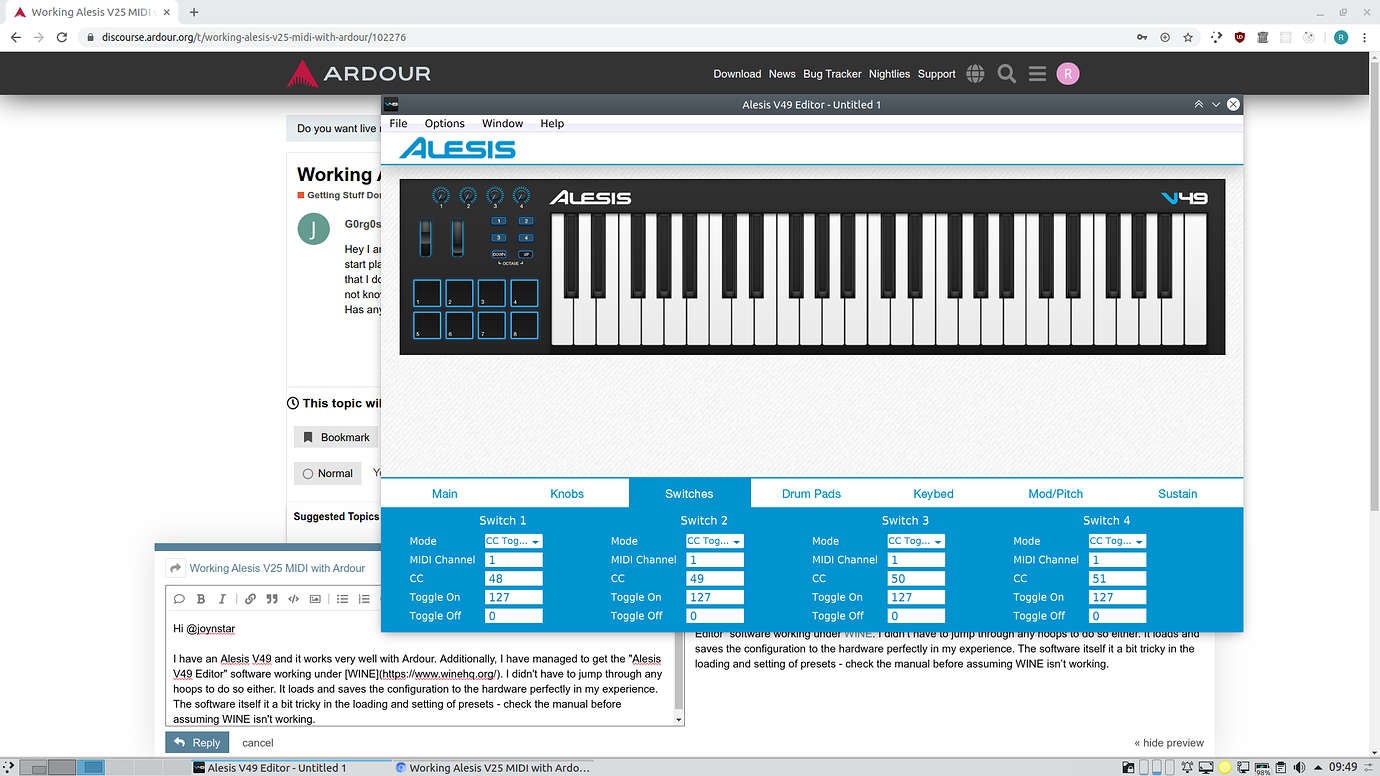This screenshot has width=1380, height=776.
Task: Click the uBlock Origin extension icon
Action: 1240,37
